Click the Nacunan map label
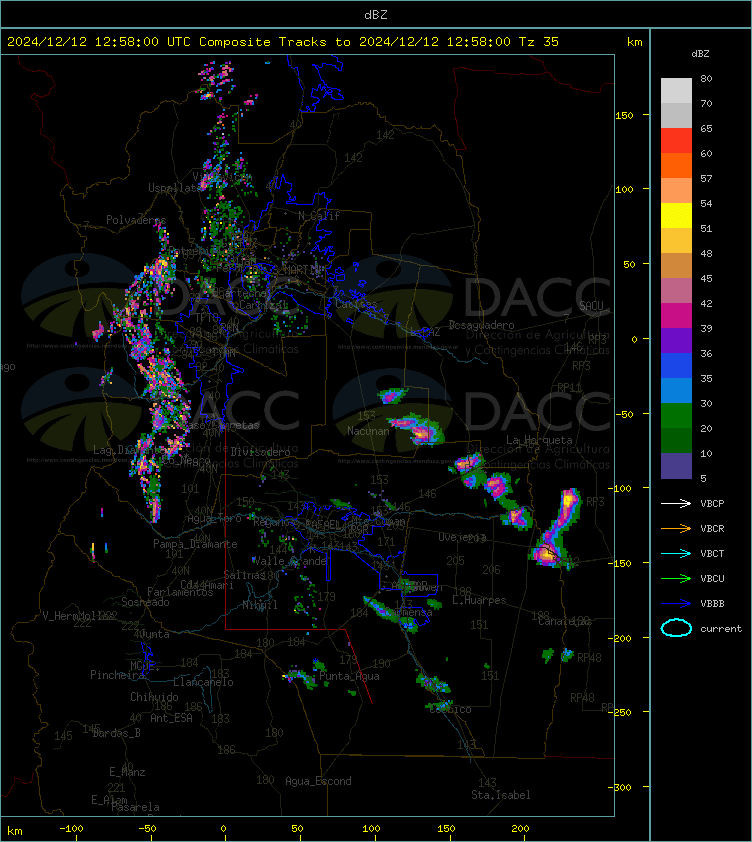 point(368,431)
